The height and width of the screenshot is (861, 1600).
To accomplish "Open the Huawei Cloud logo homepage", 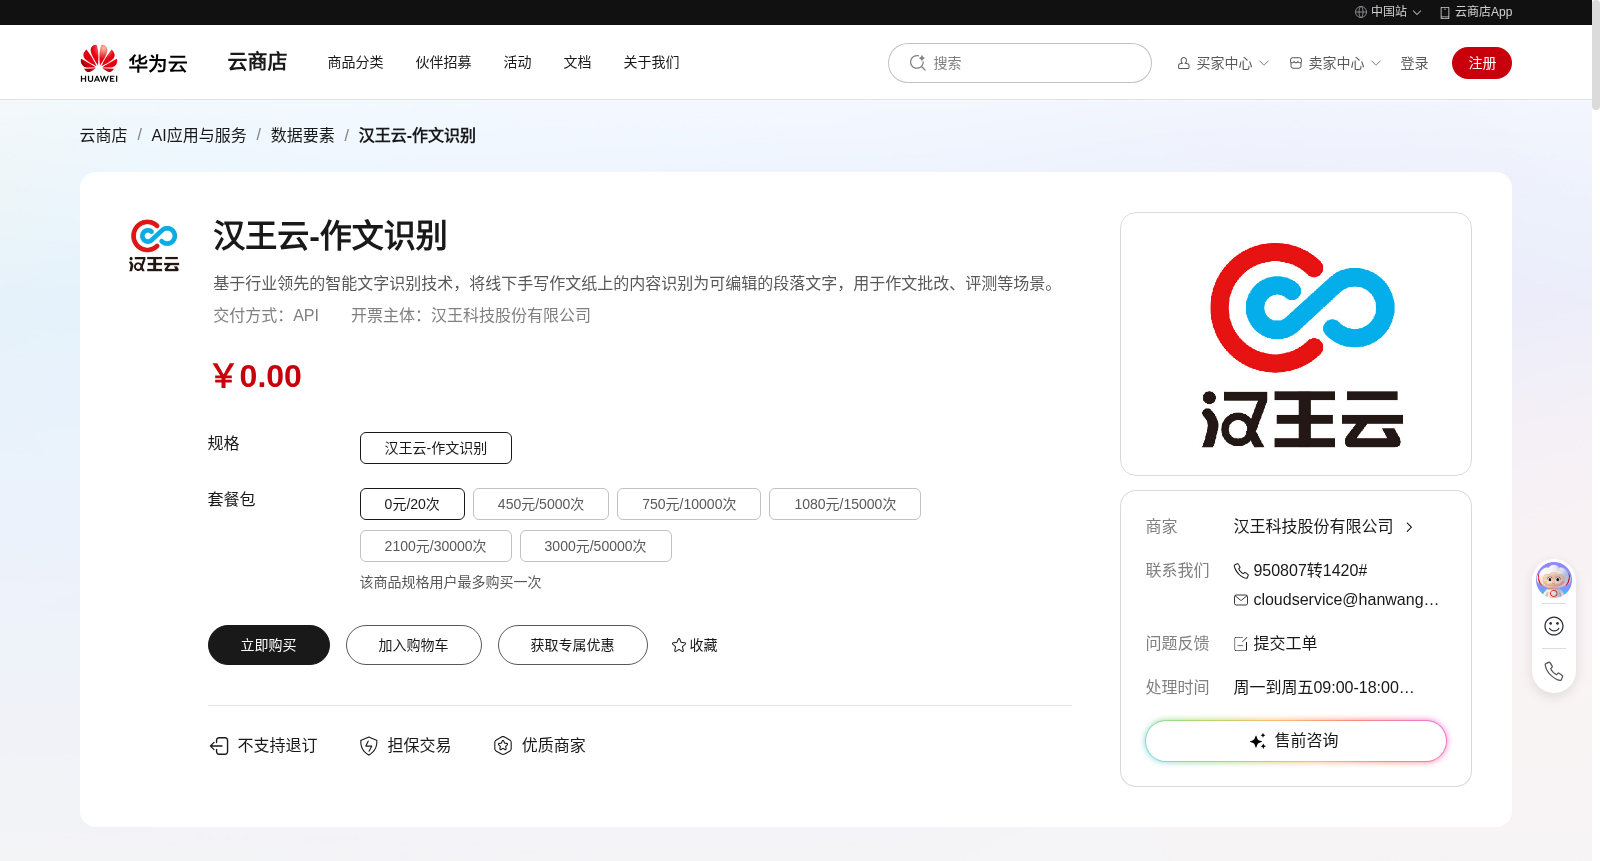I will (x=134, y=63).
